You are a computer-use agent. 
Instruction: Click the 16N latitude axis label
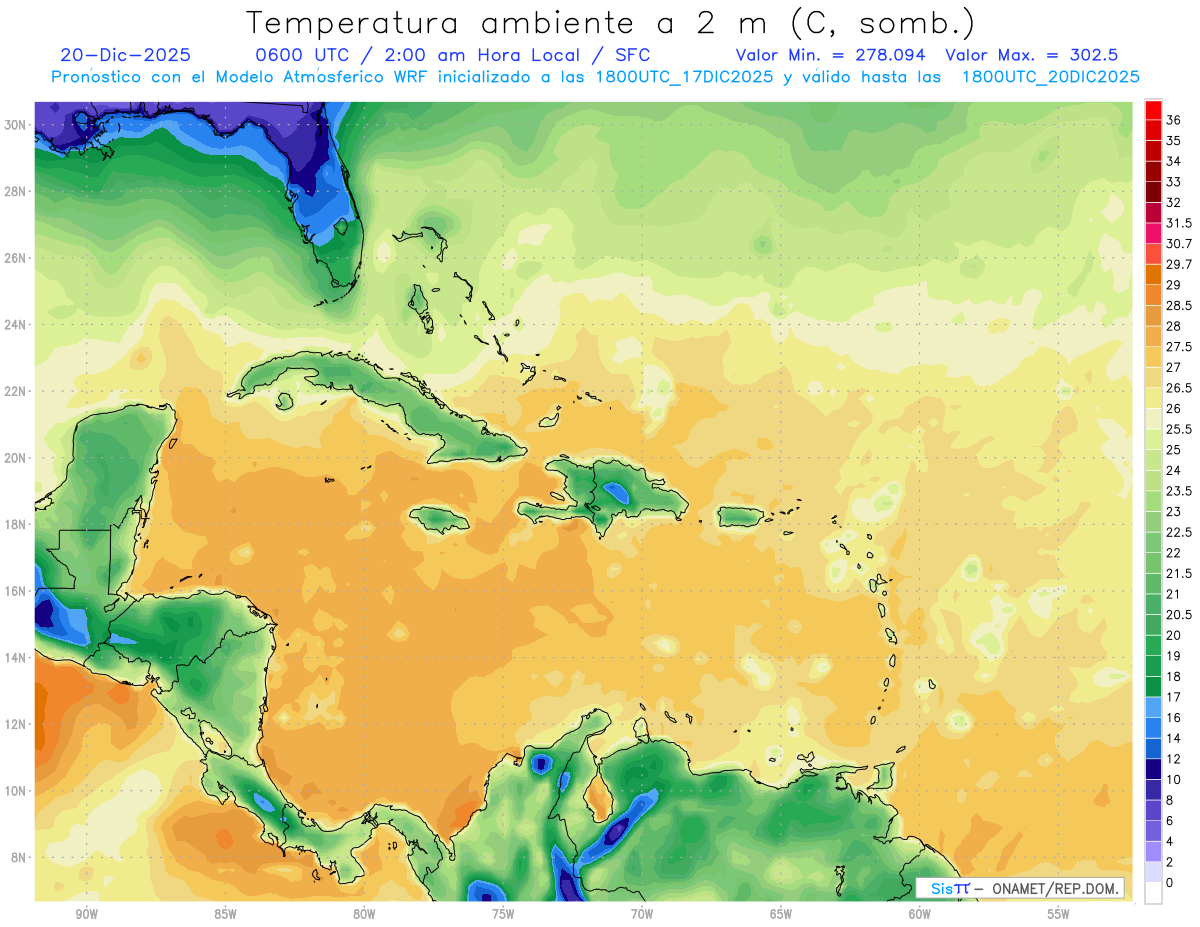[x=17, y=591]
